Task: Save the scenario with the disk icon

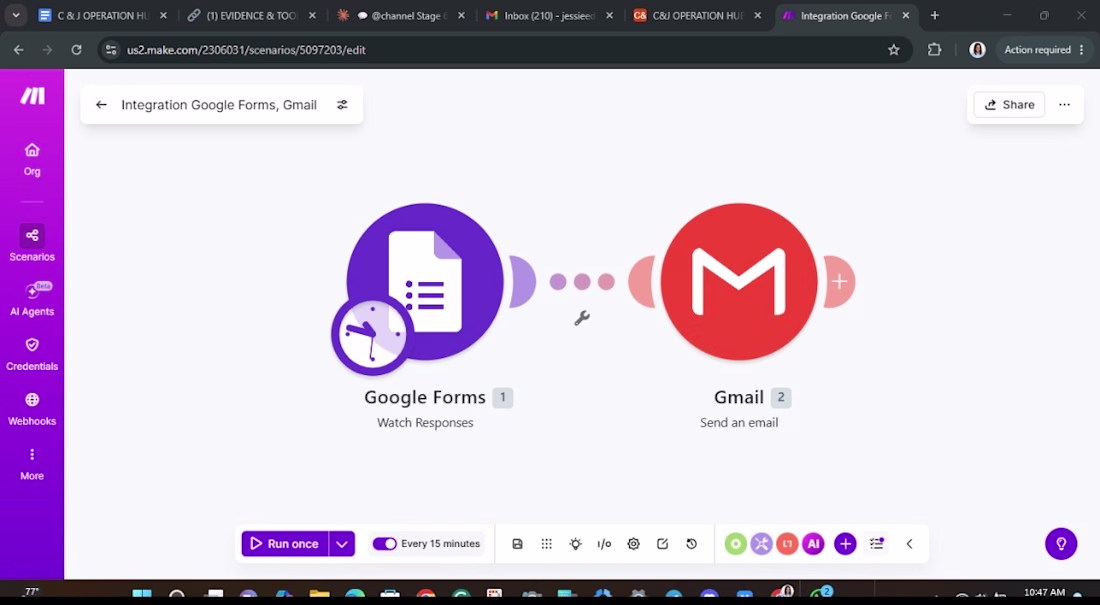Action: coord(517,544)
